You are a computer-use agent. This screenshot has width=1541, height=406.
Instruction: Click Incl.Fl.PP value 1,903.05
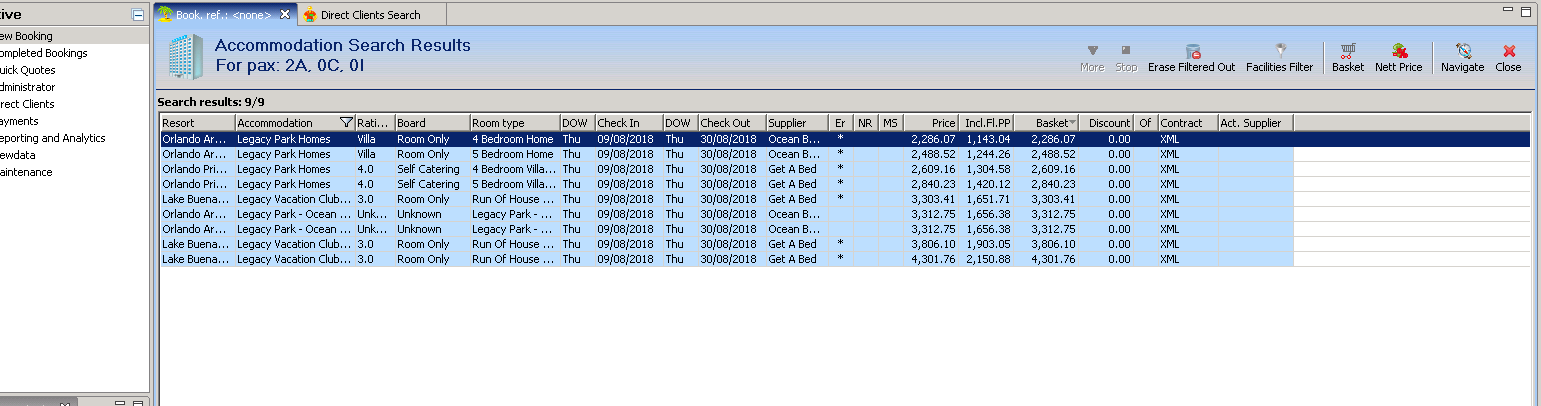988,244
